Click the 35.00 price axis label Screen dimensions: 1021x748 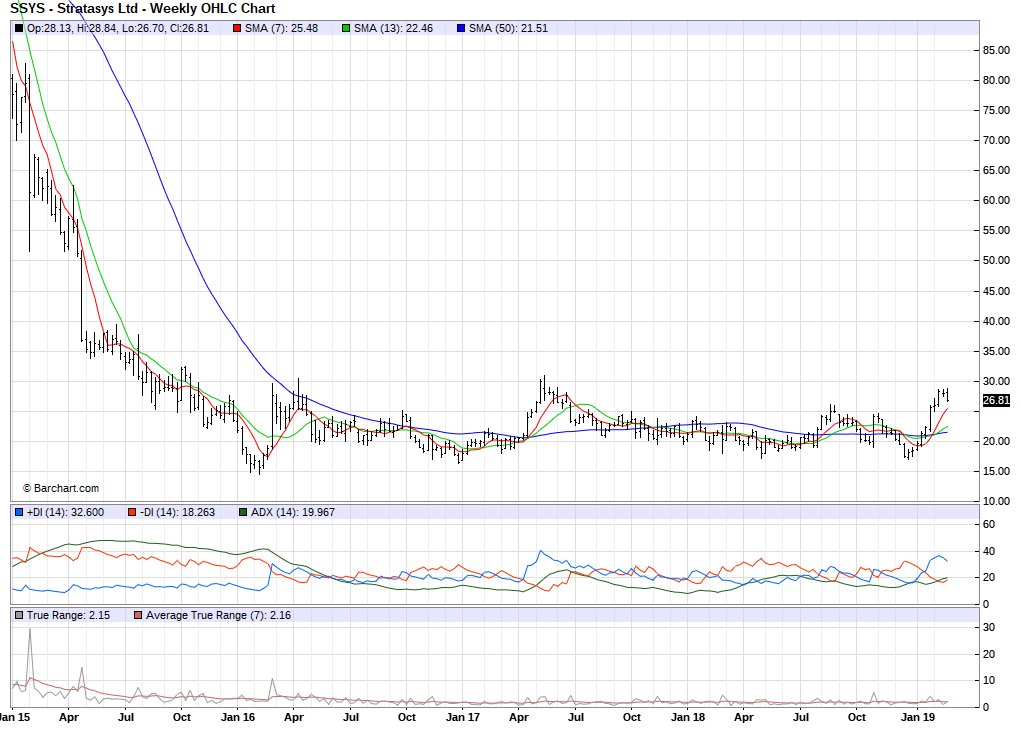coord(996,351)
